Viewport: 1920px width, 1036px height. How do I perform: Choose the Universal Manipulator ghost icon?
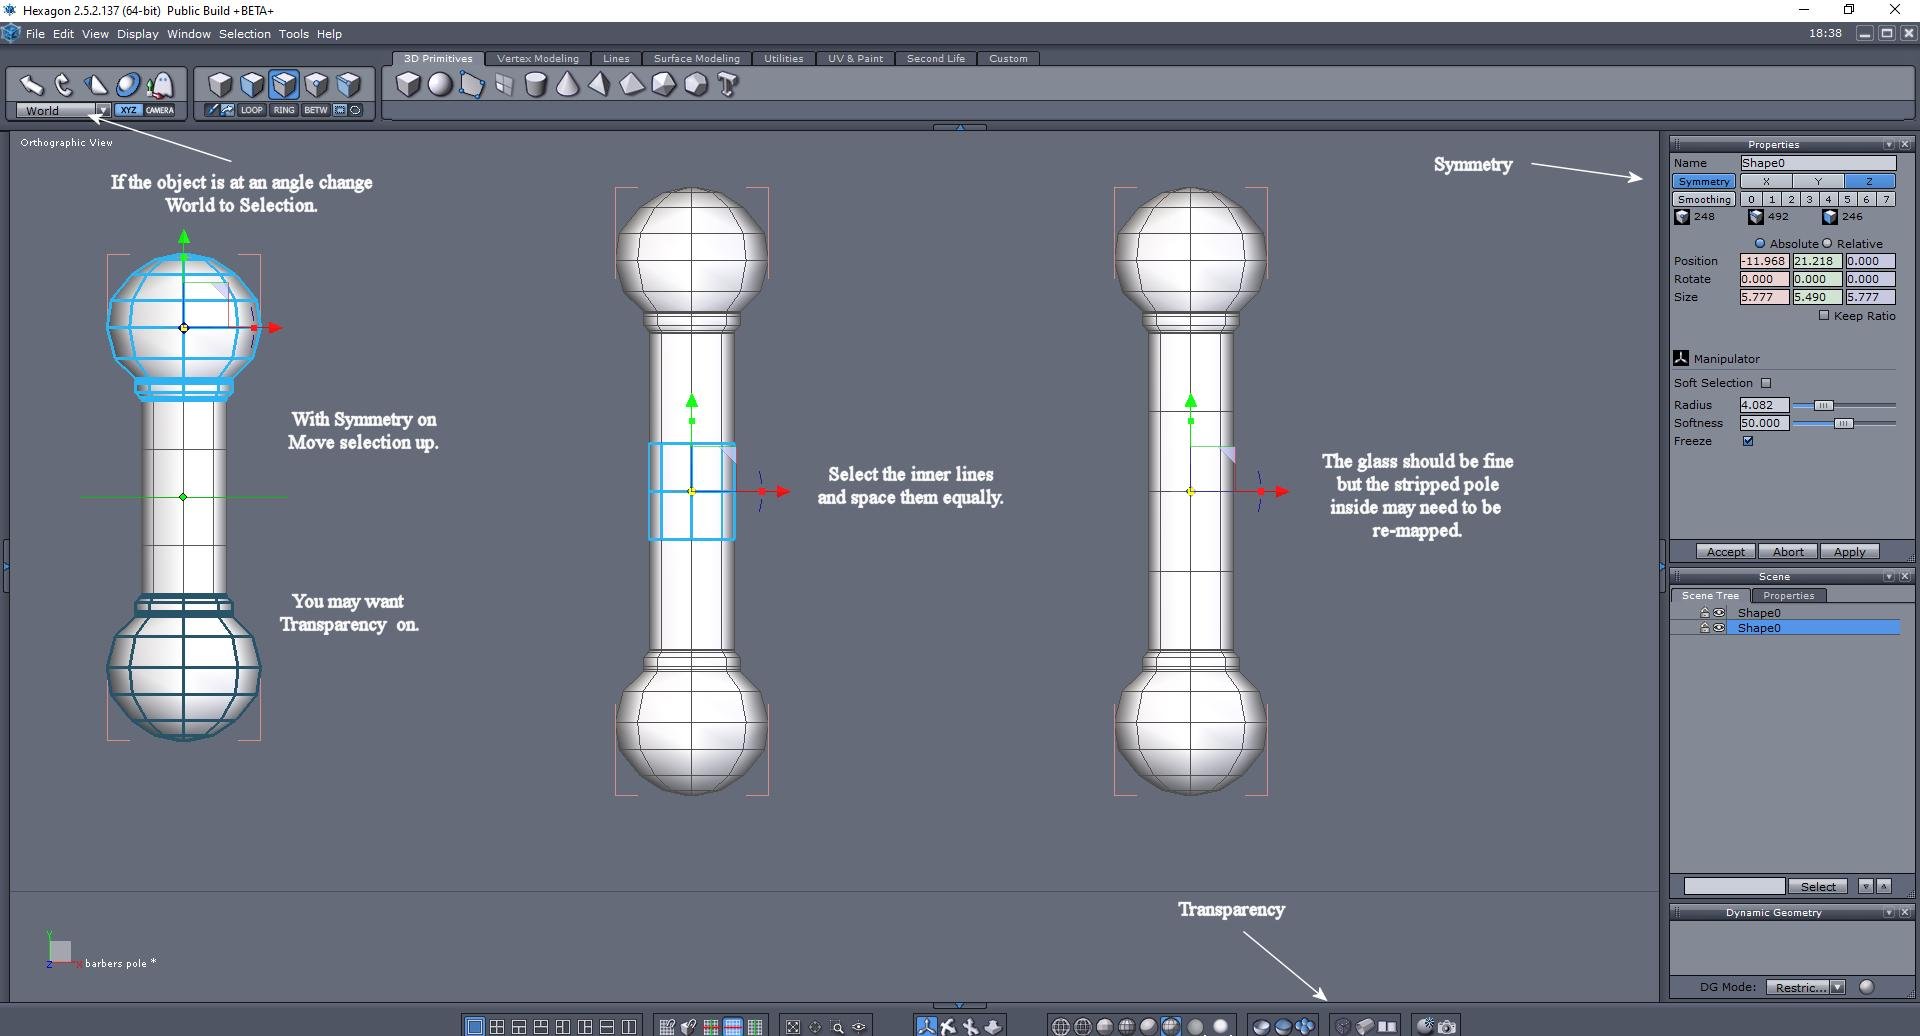(160, 85)
